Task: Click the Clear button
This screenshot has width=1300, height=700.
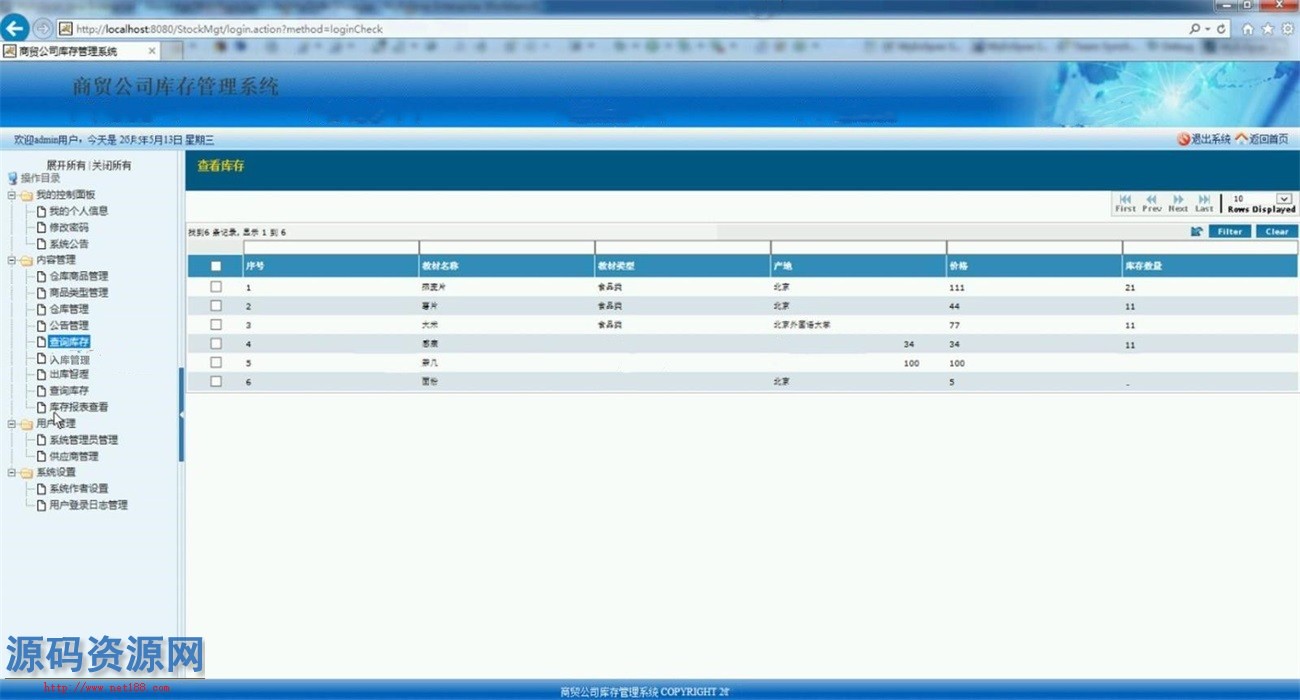Action: (x=1277, y=231)
